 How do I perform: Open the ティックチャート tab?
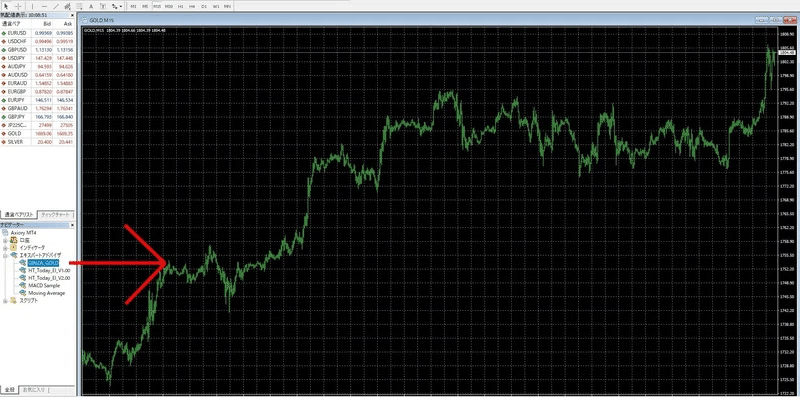(x=57, y=214)
